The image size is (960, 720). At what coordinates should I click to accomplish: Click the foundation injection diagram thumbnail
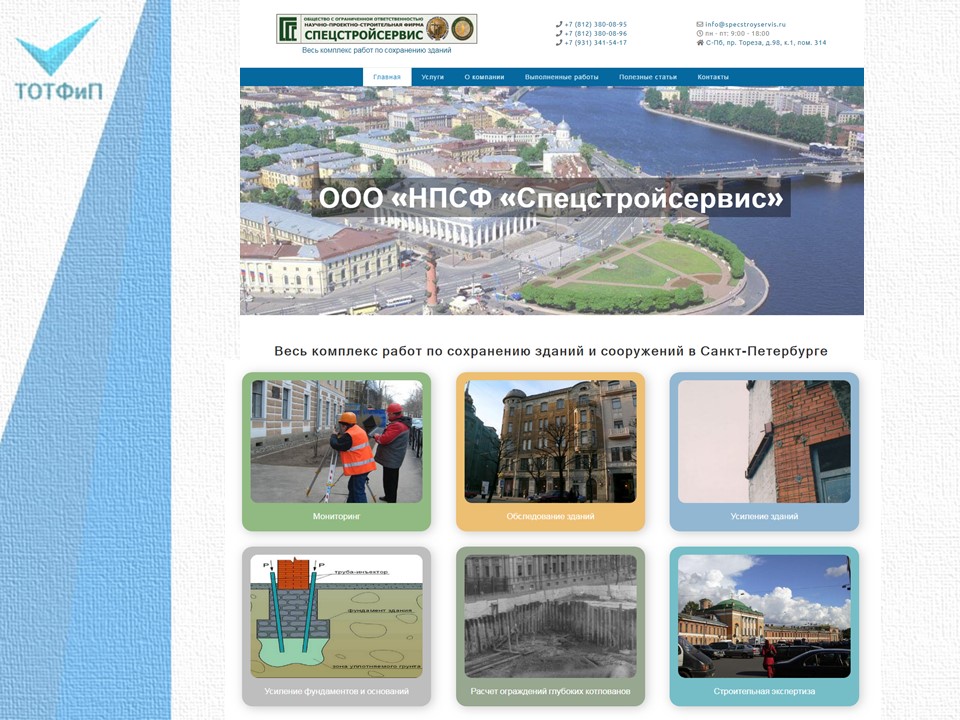coord(336,617)
